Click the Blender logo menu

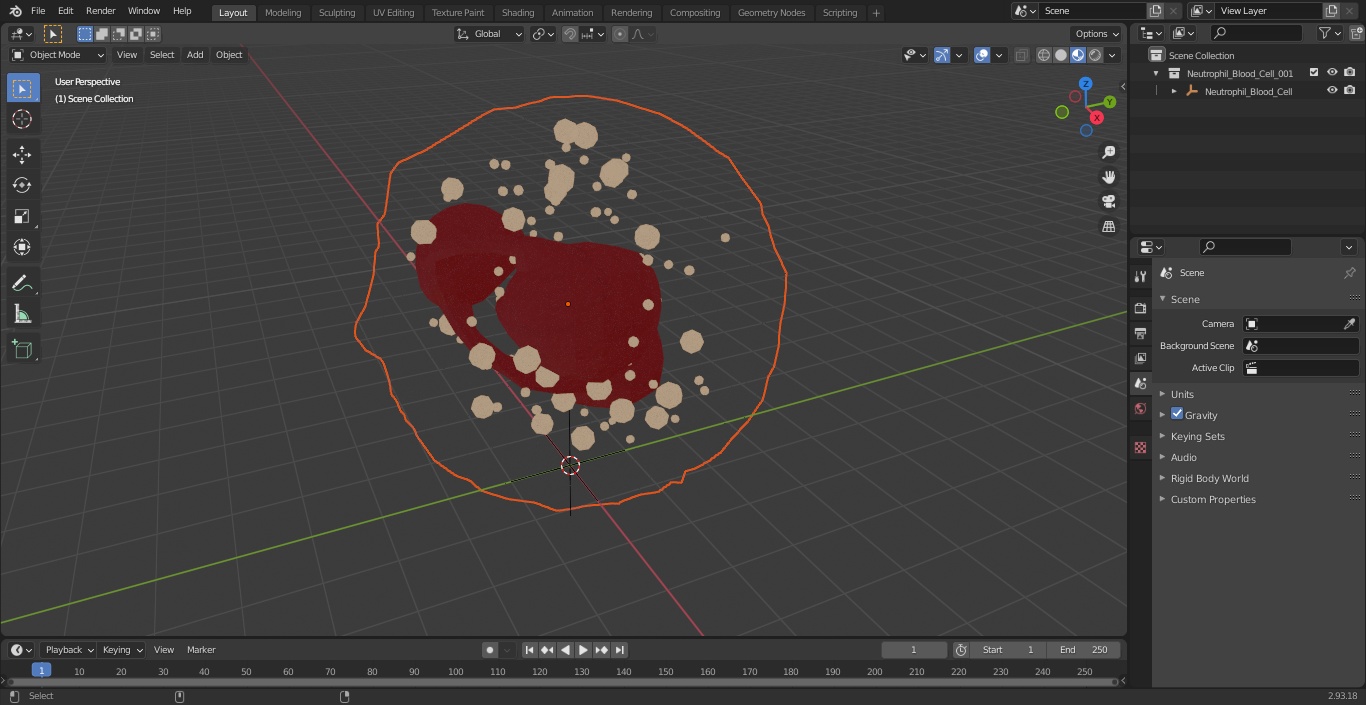pyautogui.click(x=15, y=11)
